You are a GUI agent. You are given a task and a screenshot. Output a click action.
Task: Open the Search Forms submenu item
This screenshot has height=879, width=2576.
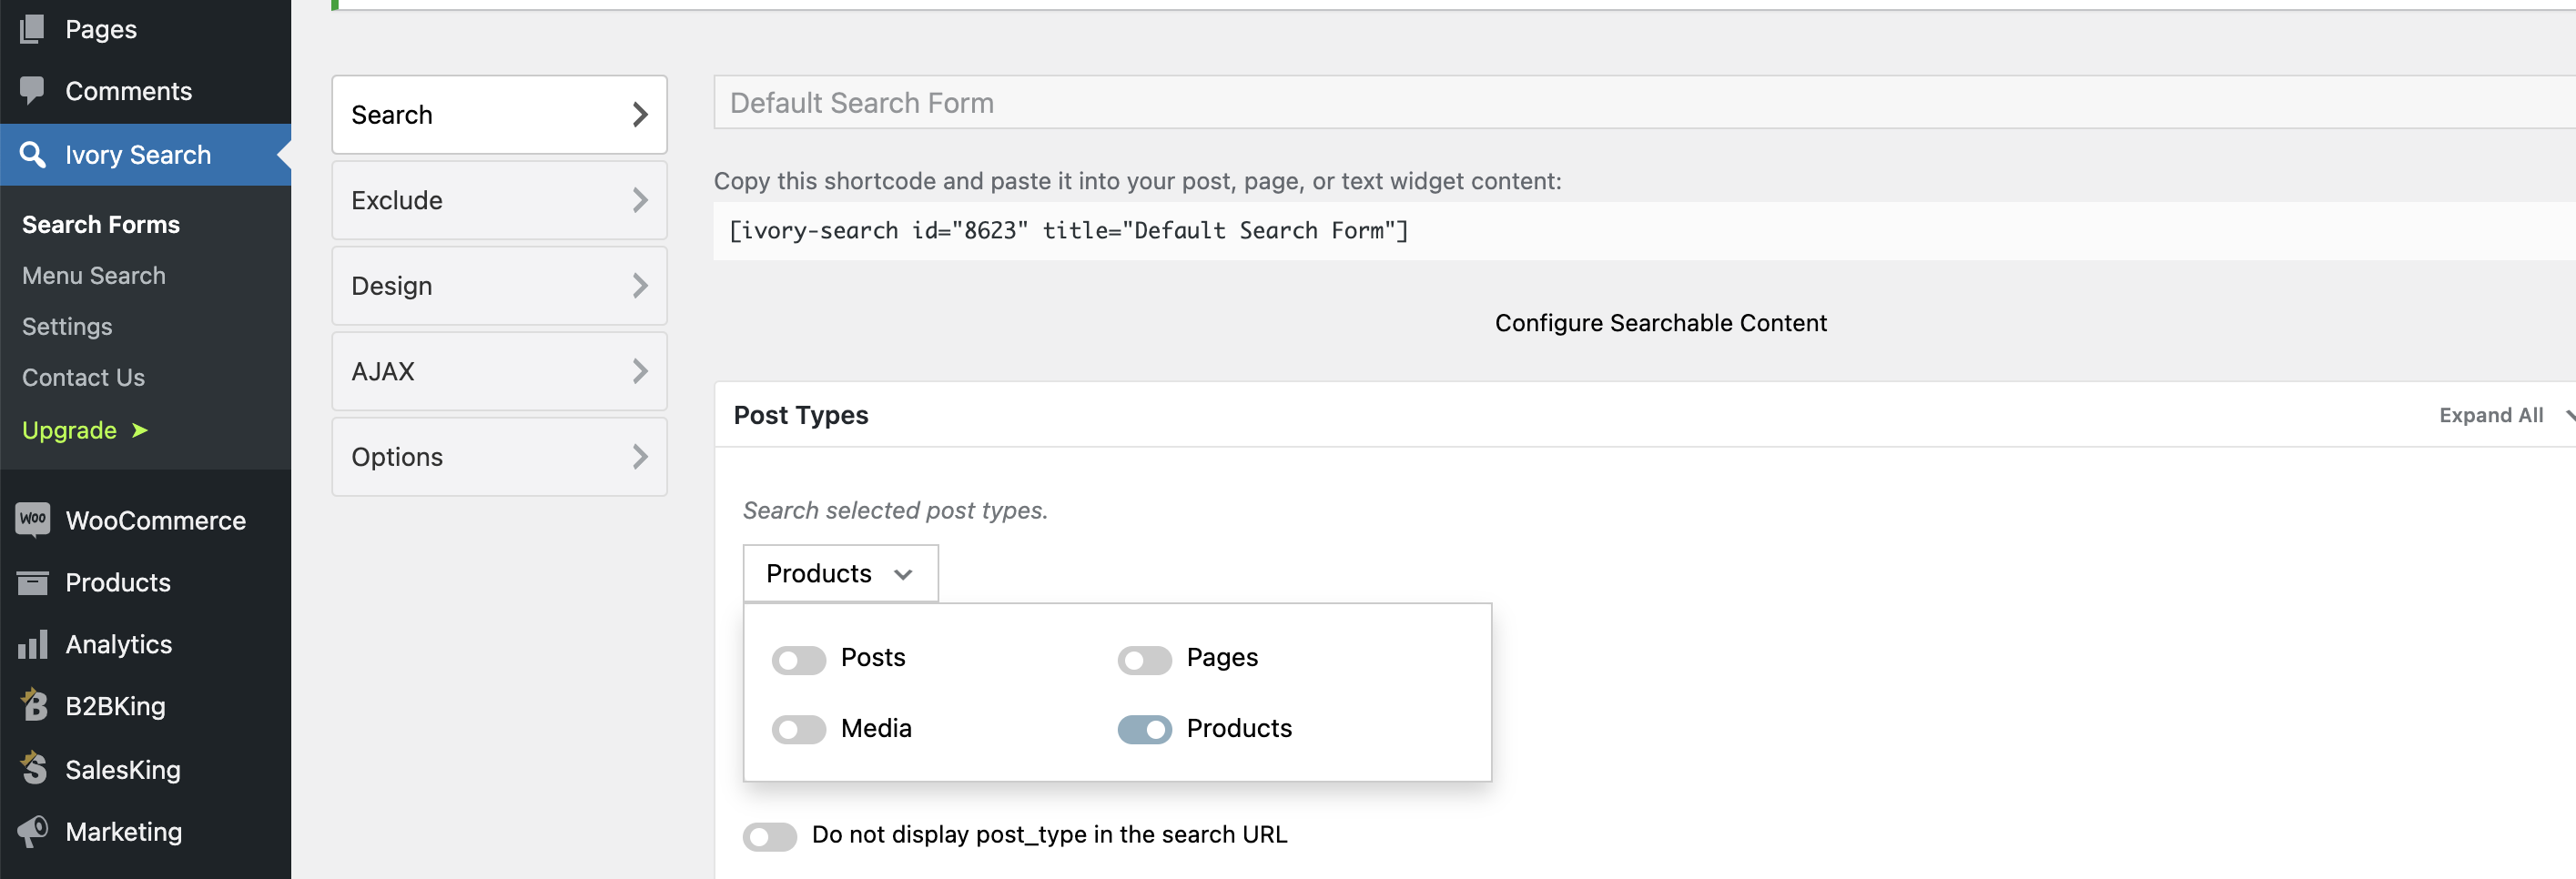click(x=101, y=224)
